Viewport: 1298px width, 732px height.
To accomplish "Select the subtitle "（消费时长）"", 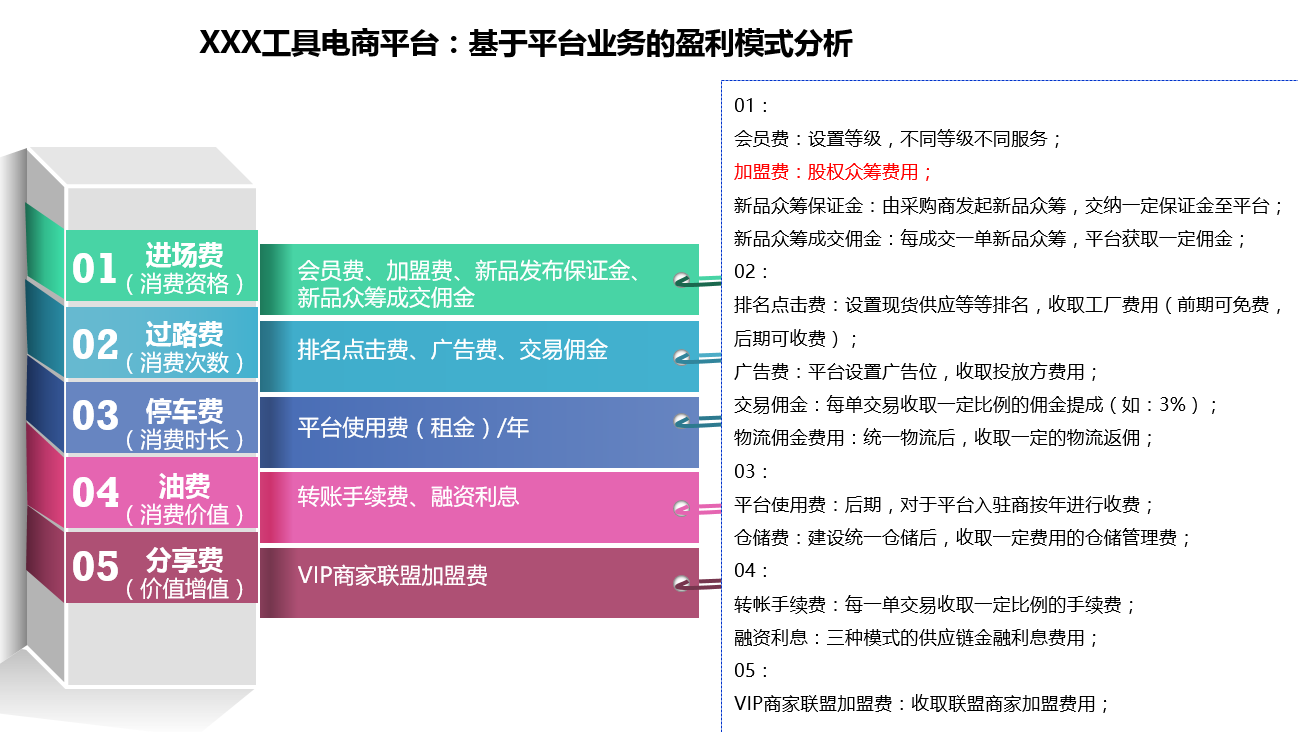I will [185, 438].
